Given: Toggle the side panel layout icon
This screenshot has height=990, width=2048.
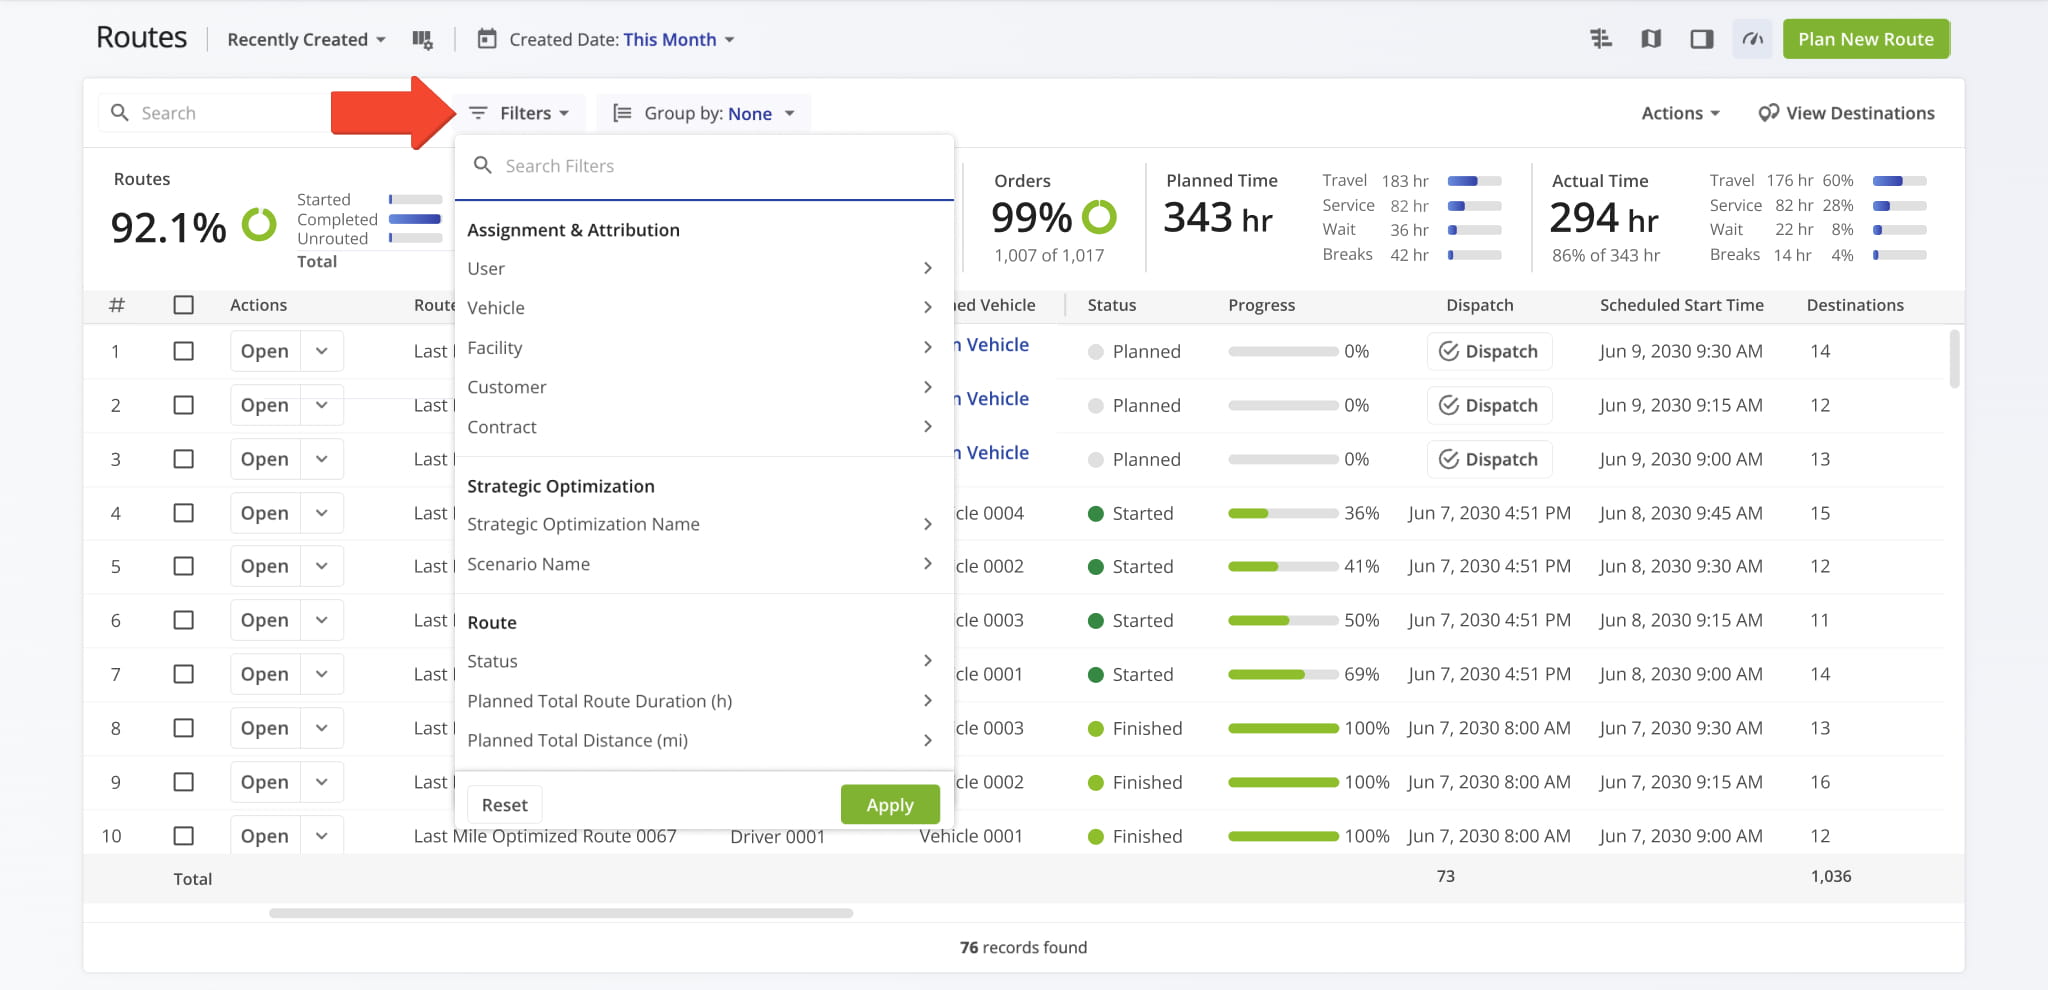Looking at the screenshot, I should coord(1701,39).
